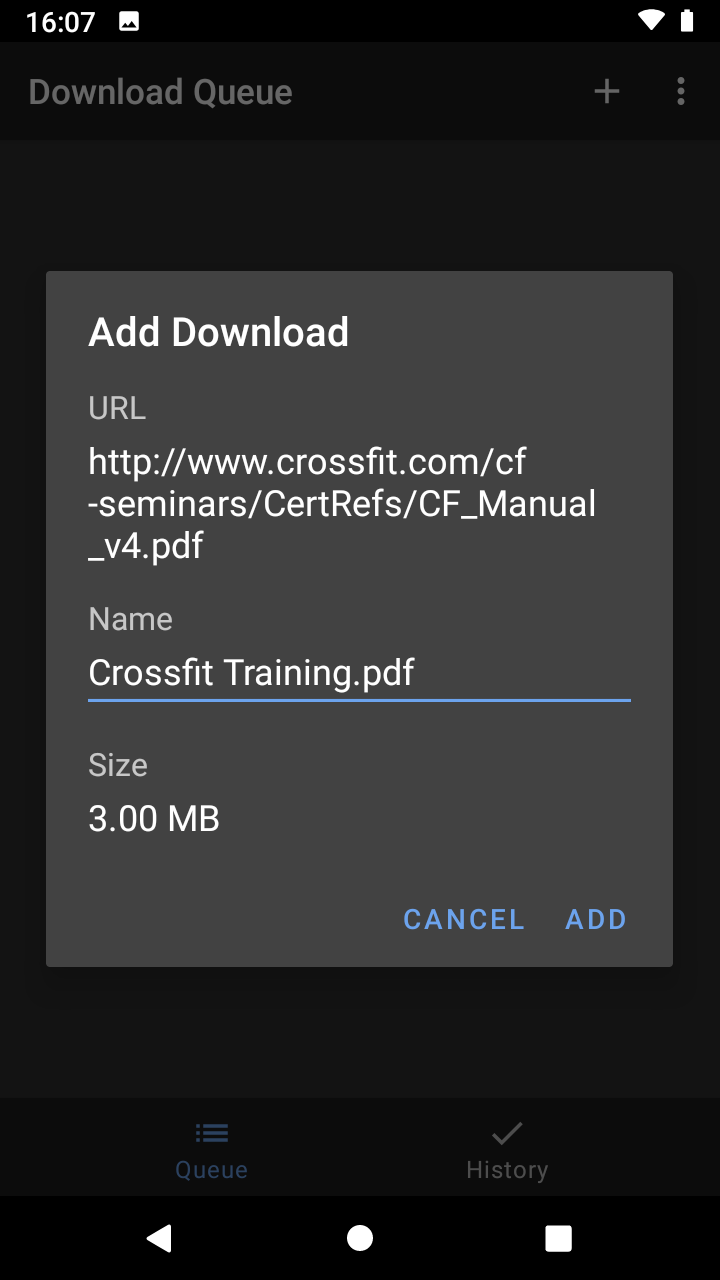The width and height of the screenshot is (720, 1280).
Task: Click the ADD button
Action: tap(596, 919)
